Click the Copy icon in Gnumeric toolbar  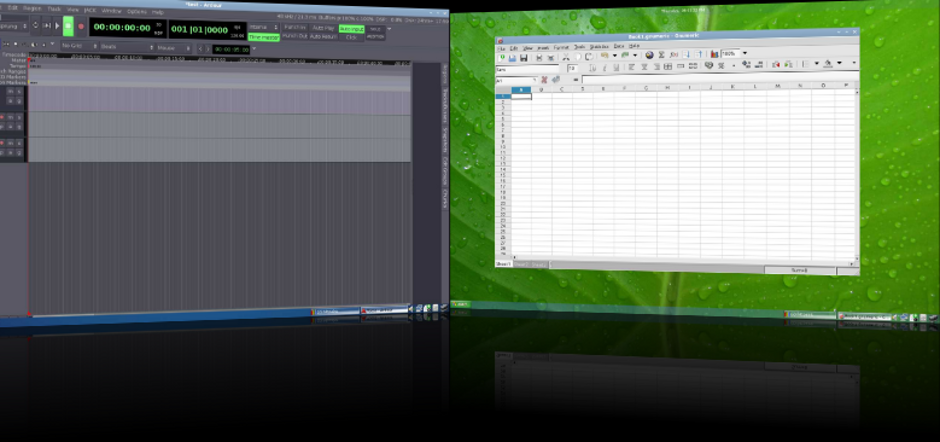tap(577, 57)
